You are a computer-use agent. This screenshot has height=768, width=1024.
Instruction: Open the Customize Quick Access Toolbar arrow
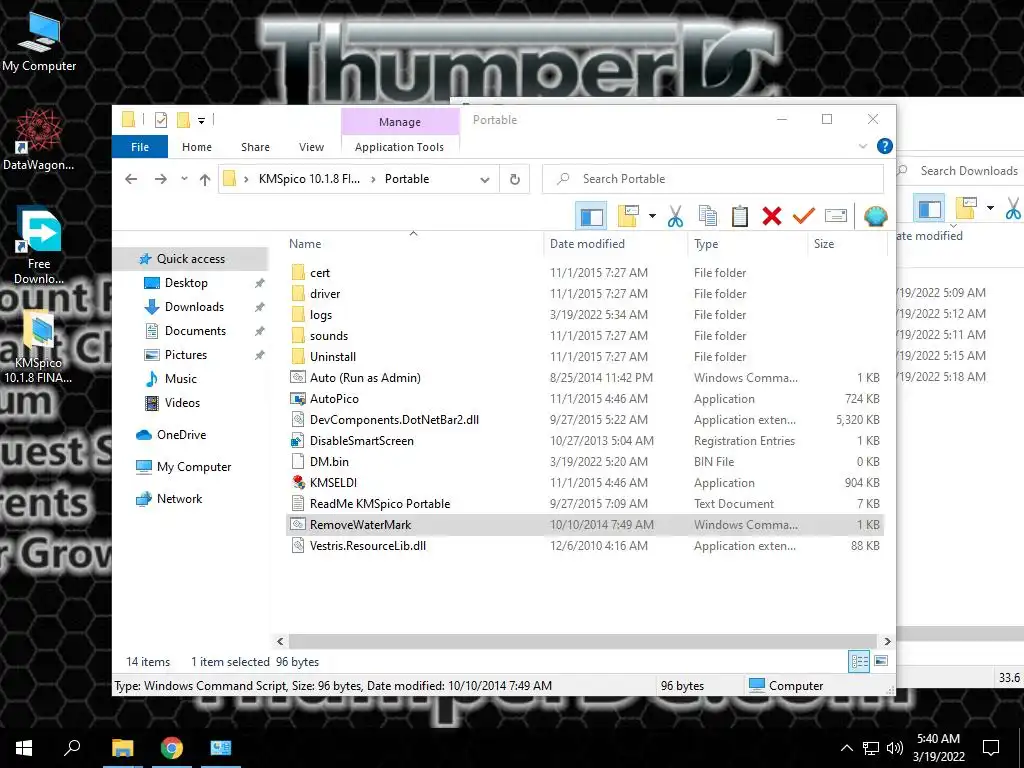point(201,121)
